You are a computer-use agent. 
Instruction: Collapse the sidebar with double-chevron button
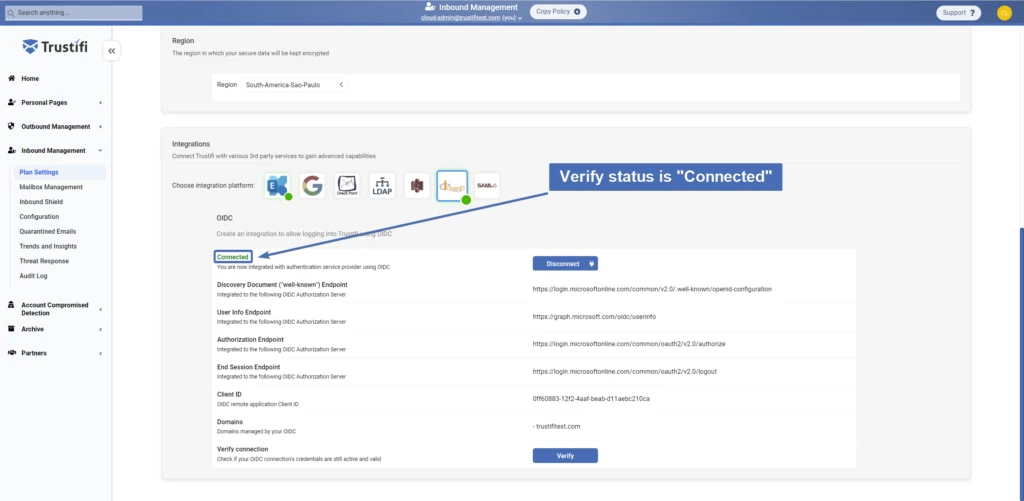[x=111, y=51]
